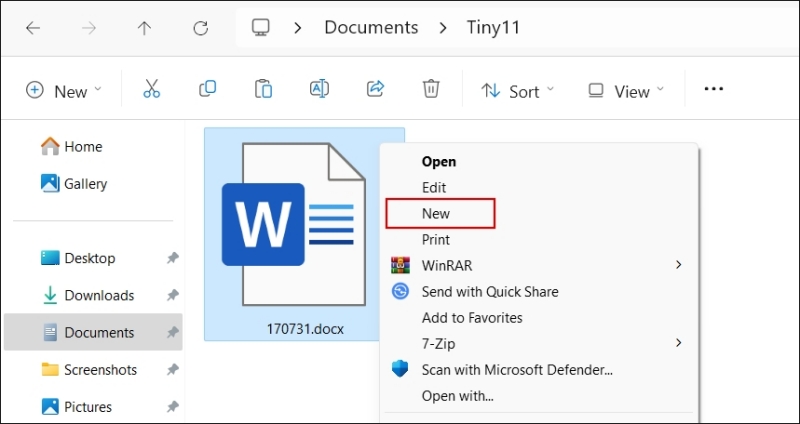Open Pictures in the sidebar
800x424 pixels.
coord(76,407)
